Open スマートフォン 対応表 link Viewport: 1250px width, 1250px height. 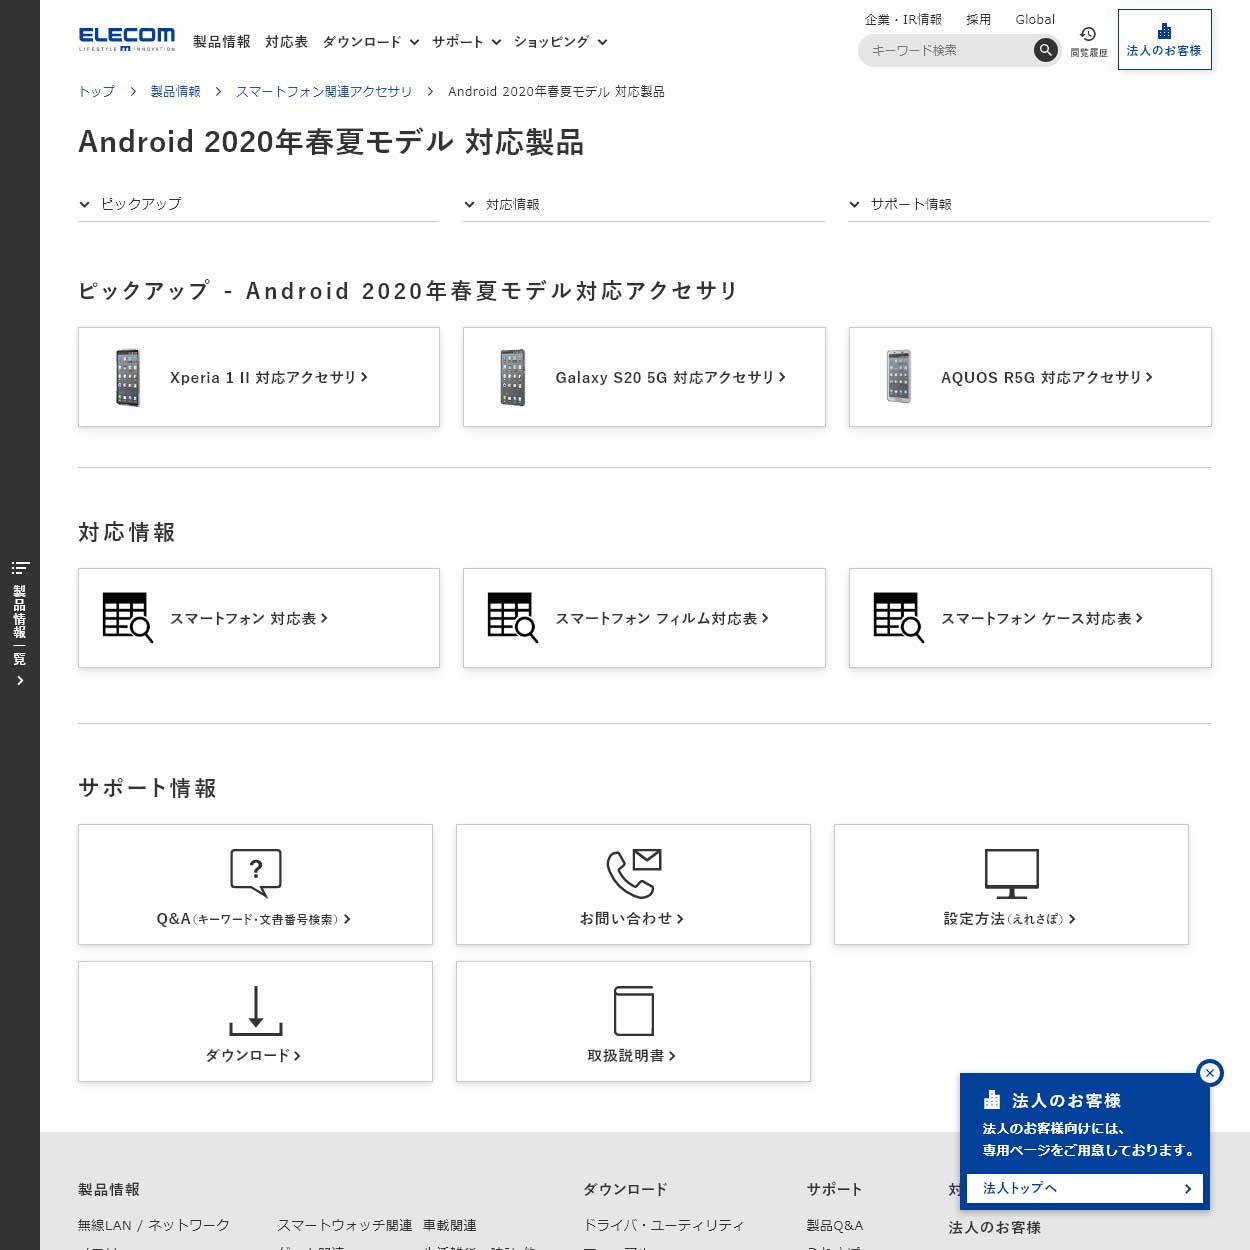(x=259, y=618)
